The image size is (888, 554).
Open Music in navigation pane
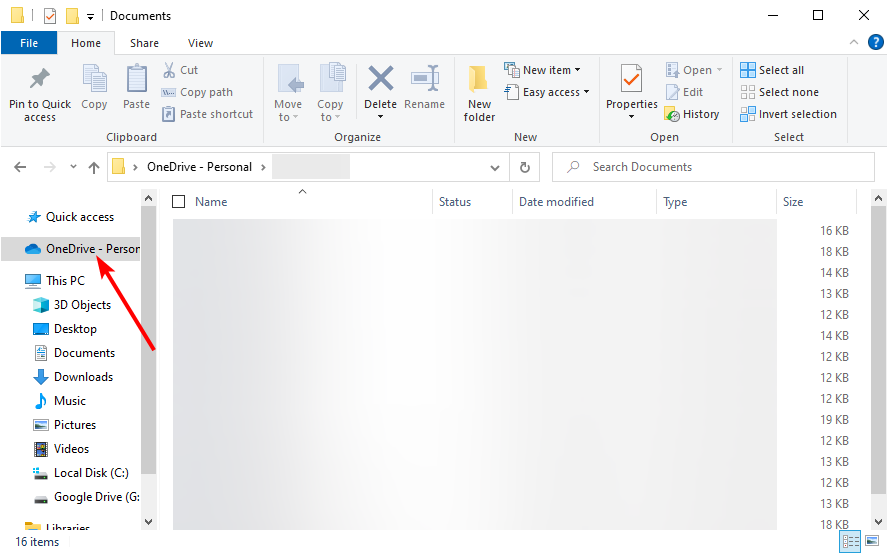59,400
